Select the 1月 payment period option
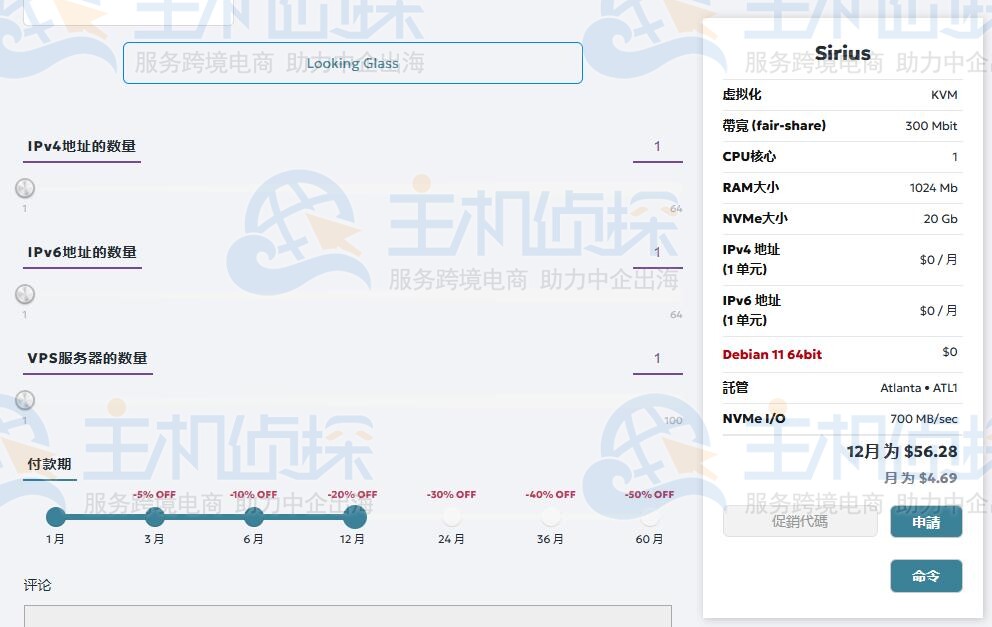 56,517
